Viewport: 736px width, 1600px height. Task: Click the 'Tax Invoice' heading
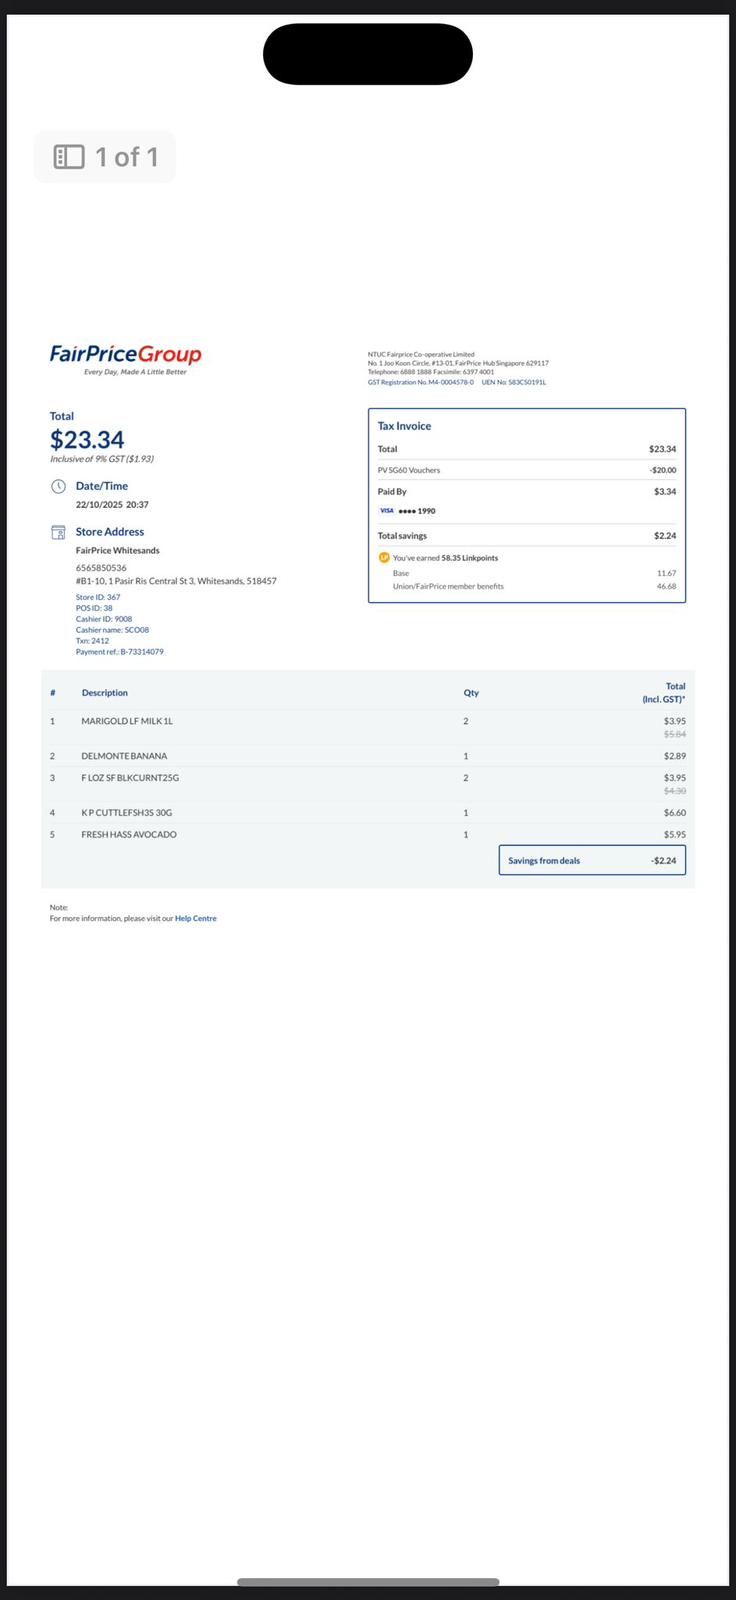(x=404, y=426)
